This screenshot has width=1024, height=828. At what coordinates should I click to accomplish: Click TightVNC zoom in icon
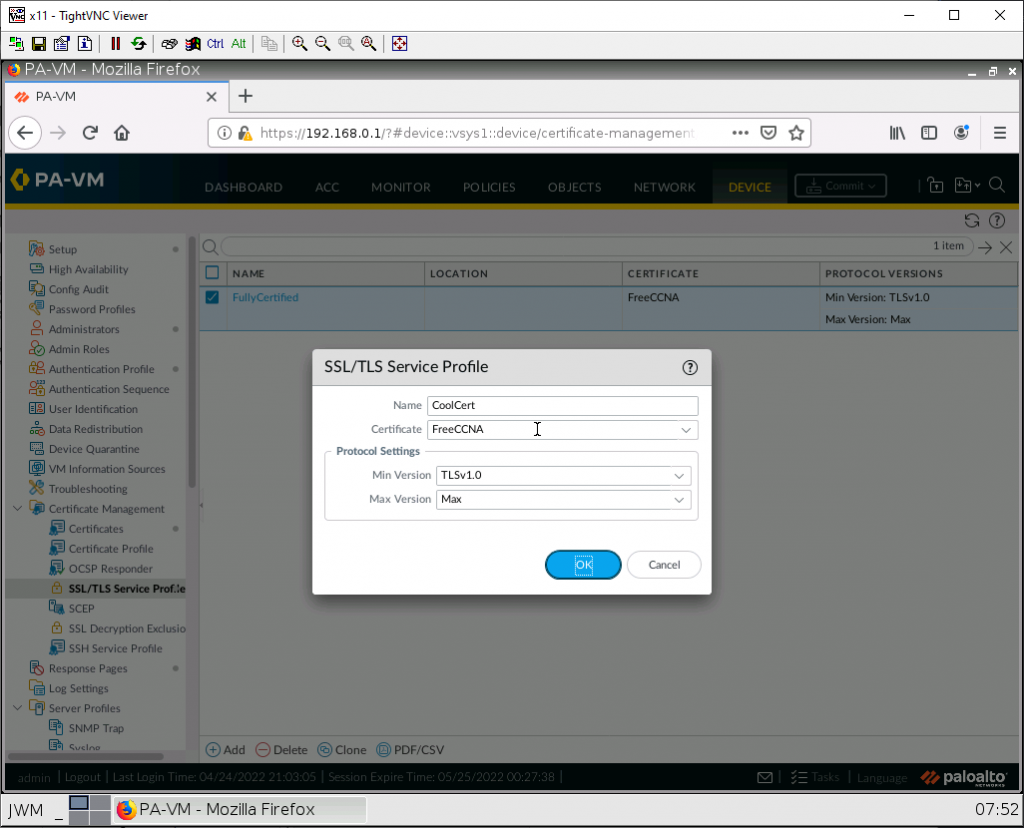click(x=299, y=44)
